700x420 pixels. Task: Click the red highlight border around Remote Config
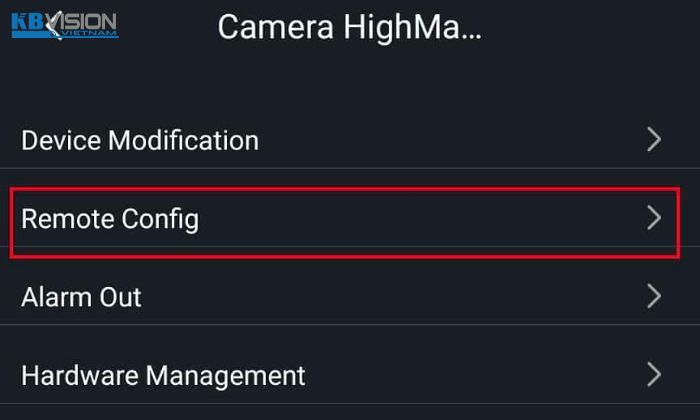pos(345,189)
